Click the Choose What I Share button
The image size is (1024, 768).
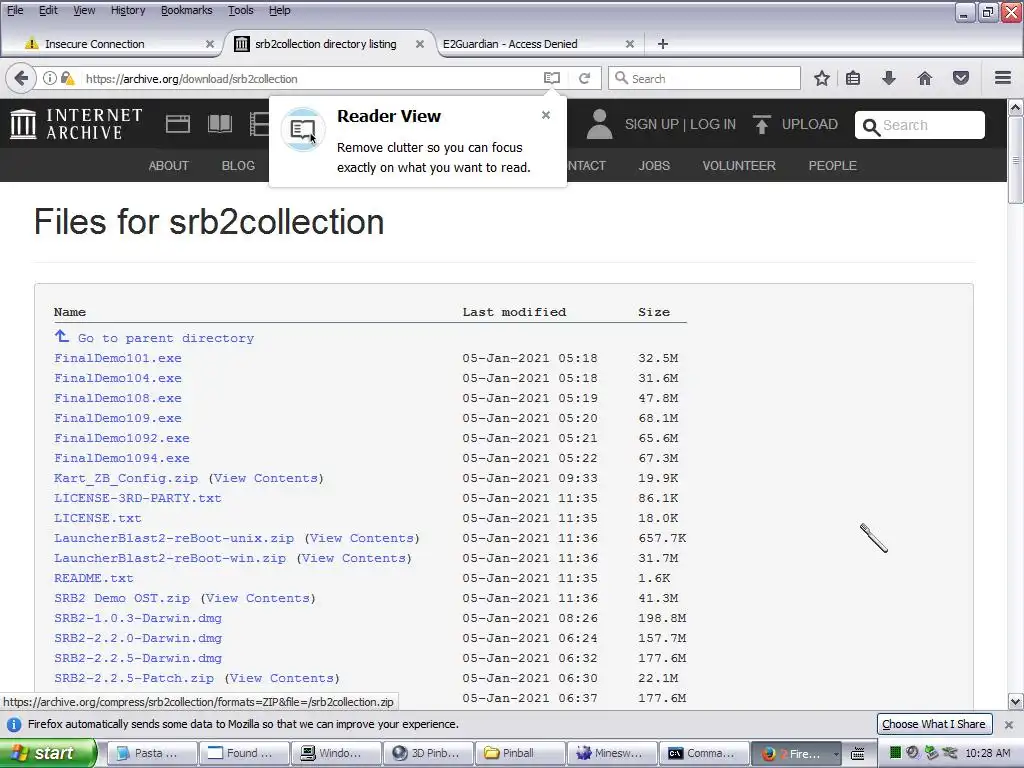point(934,724)
